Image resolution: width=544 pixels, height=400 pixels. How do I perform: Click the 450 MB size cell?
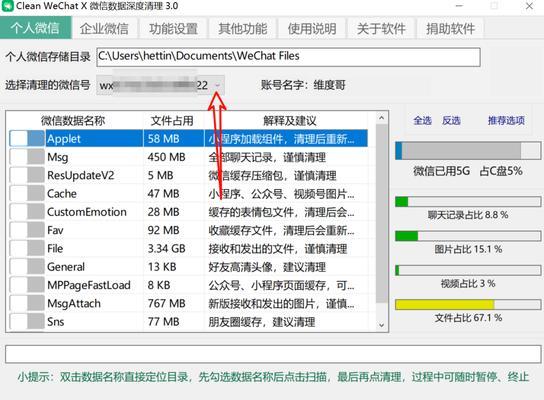click(x=167, y=157)
